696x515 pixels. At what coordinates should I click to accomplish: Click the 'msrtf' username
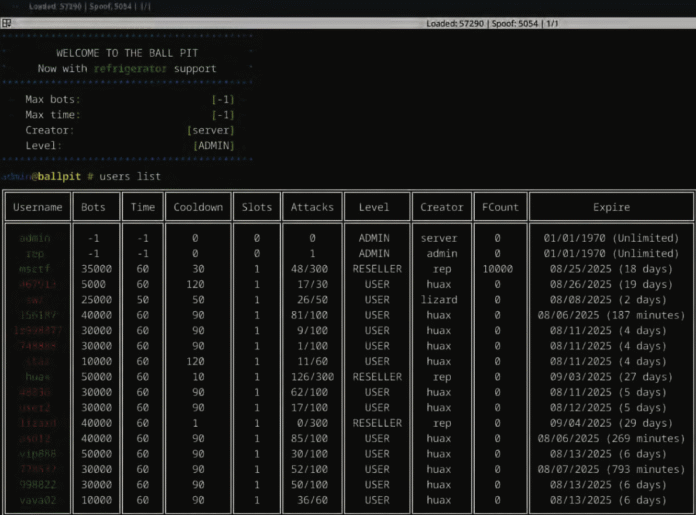[35, 269]
